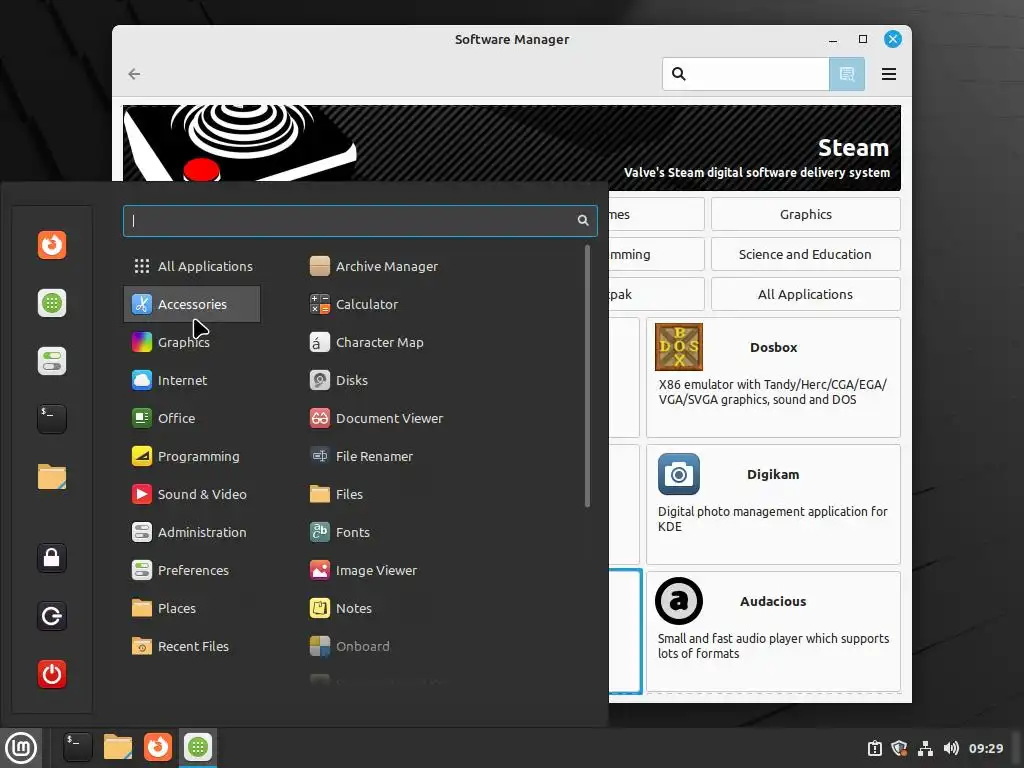Launch File Renamer
Image resolution: width=1024 pixels, height=768 pixels.
(x=362, y=456)
